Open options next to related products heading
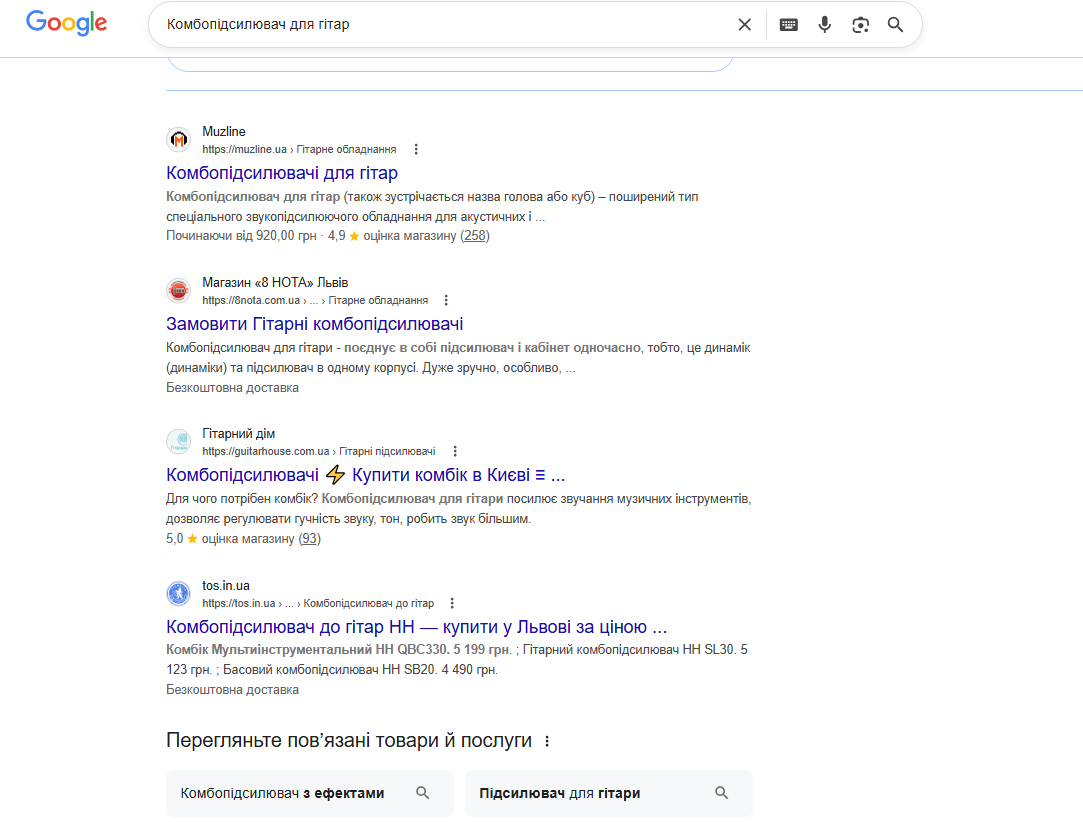Viewport: 1083px width, 822px height. 546,742
